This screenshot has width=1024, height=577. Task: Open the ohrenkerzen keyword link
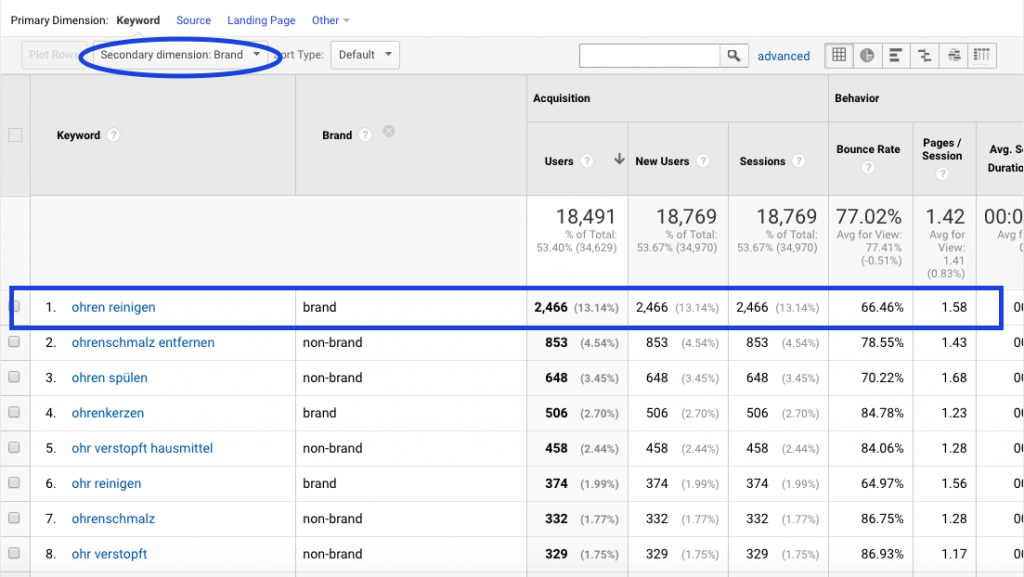(108, 413)
